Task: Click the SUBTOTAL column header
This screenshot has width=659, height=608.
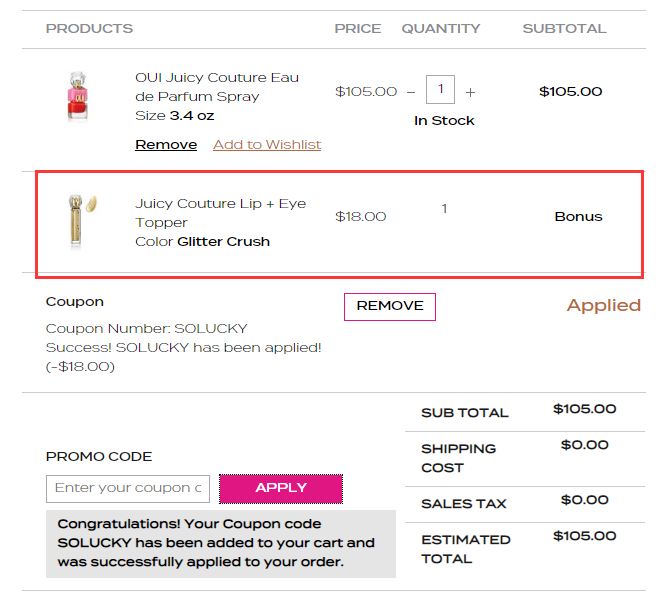Action: coord(564,29)
